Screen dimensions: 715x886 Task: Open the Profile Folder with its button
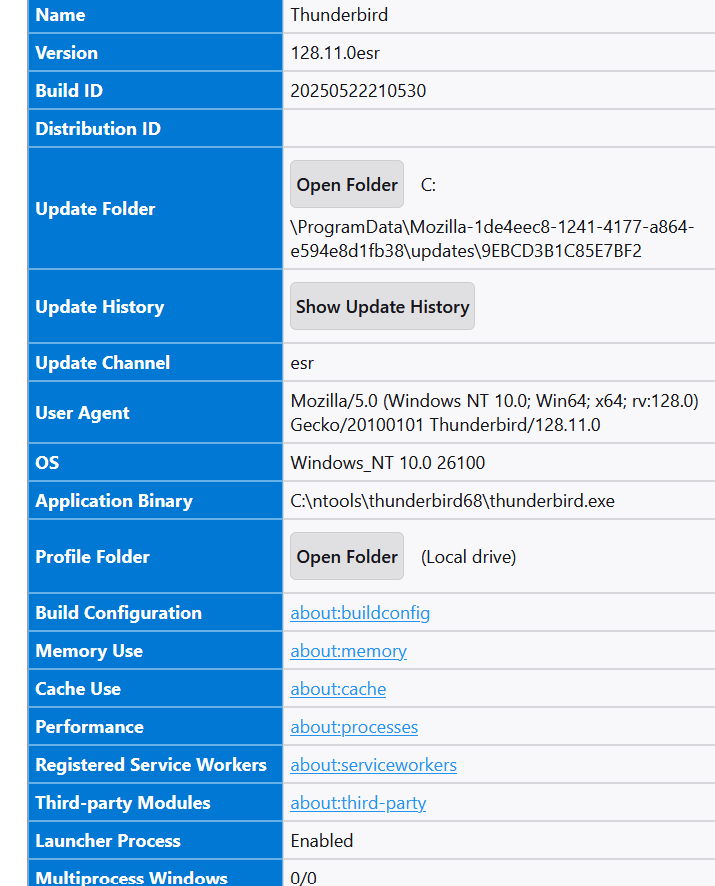pos(347,557)
